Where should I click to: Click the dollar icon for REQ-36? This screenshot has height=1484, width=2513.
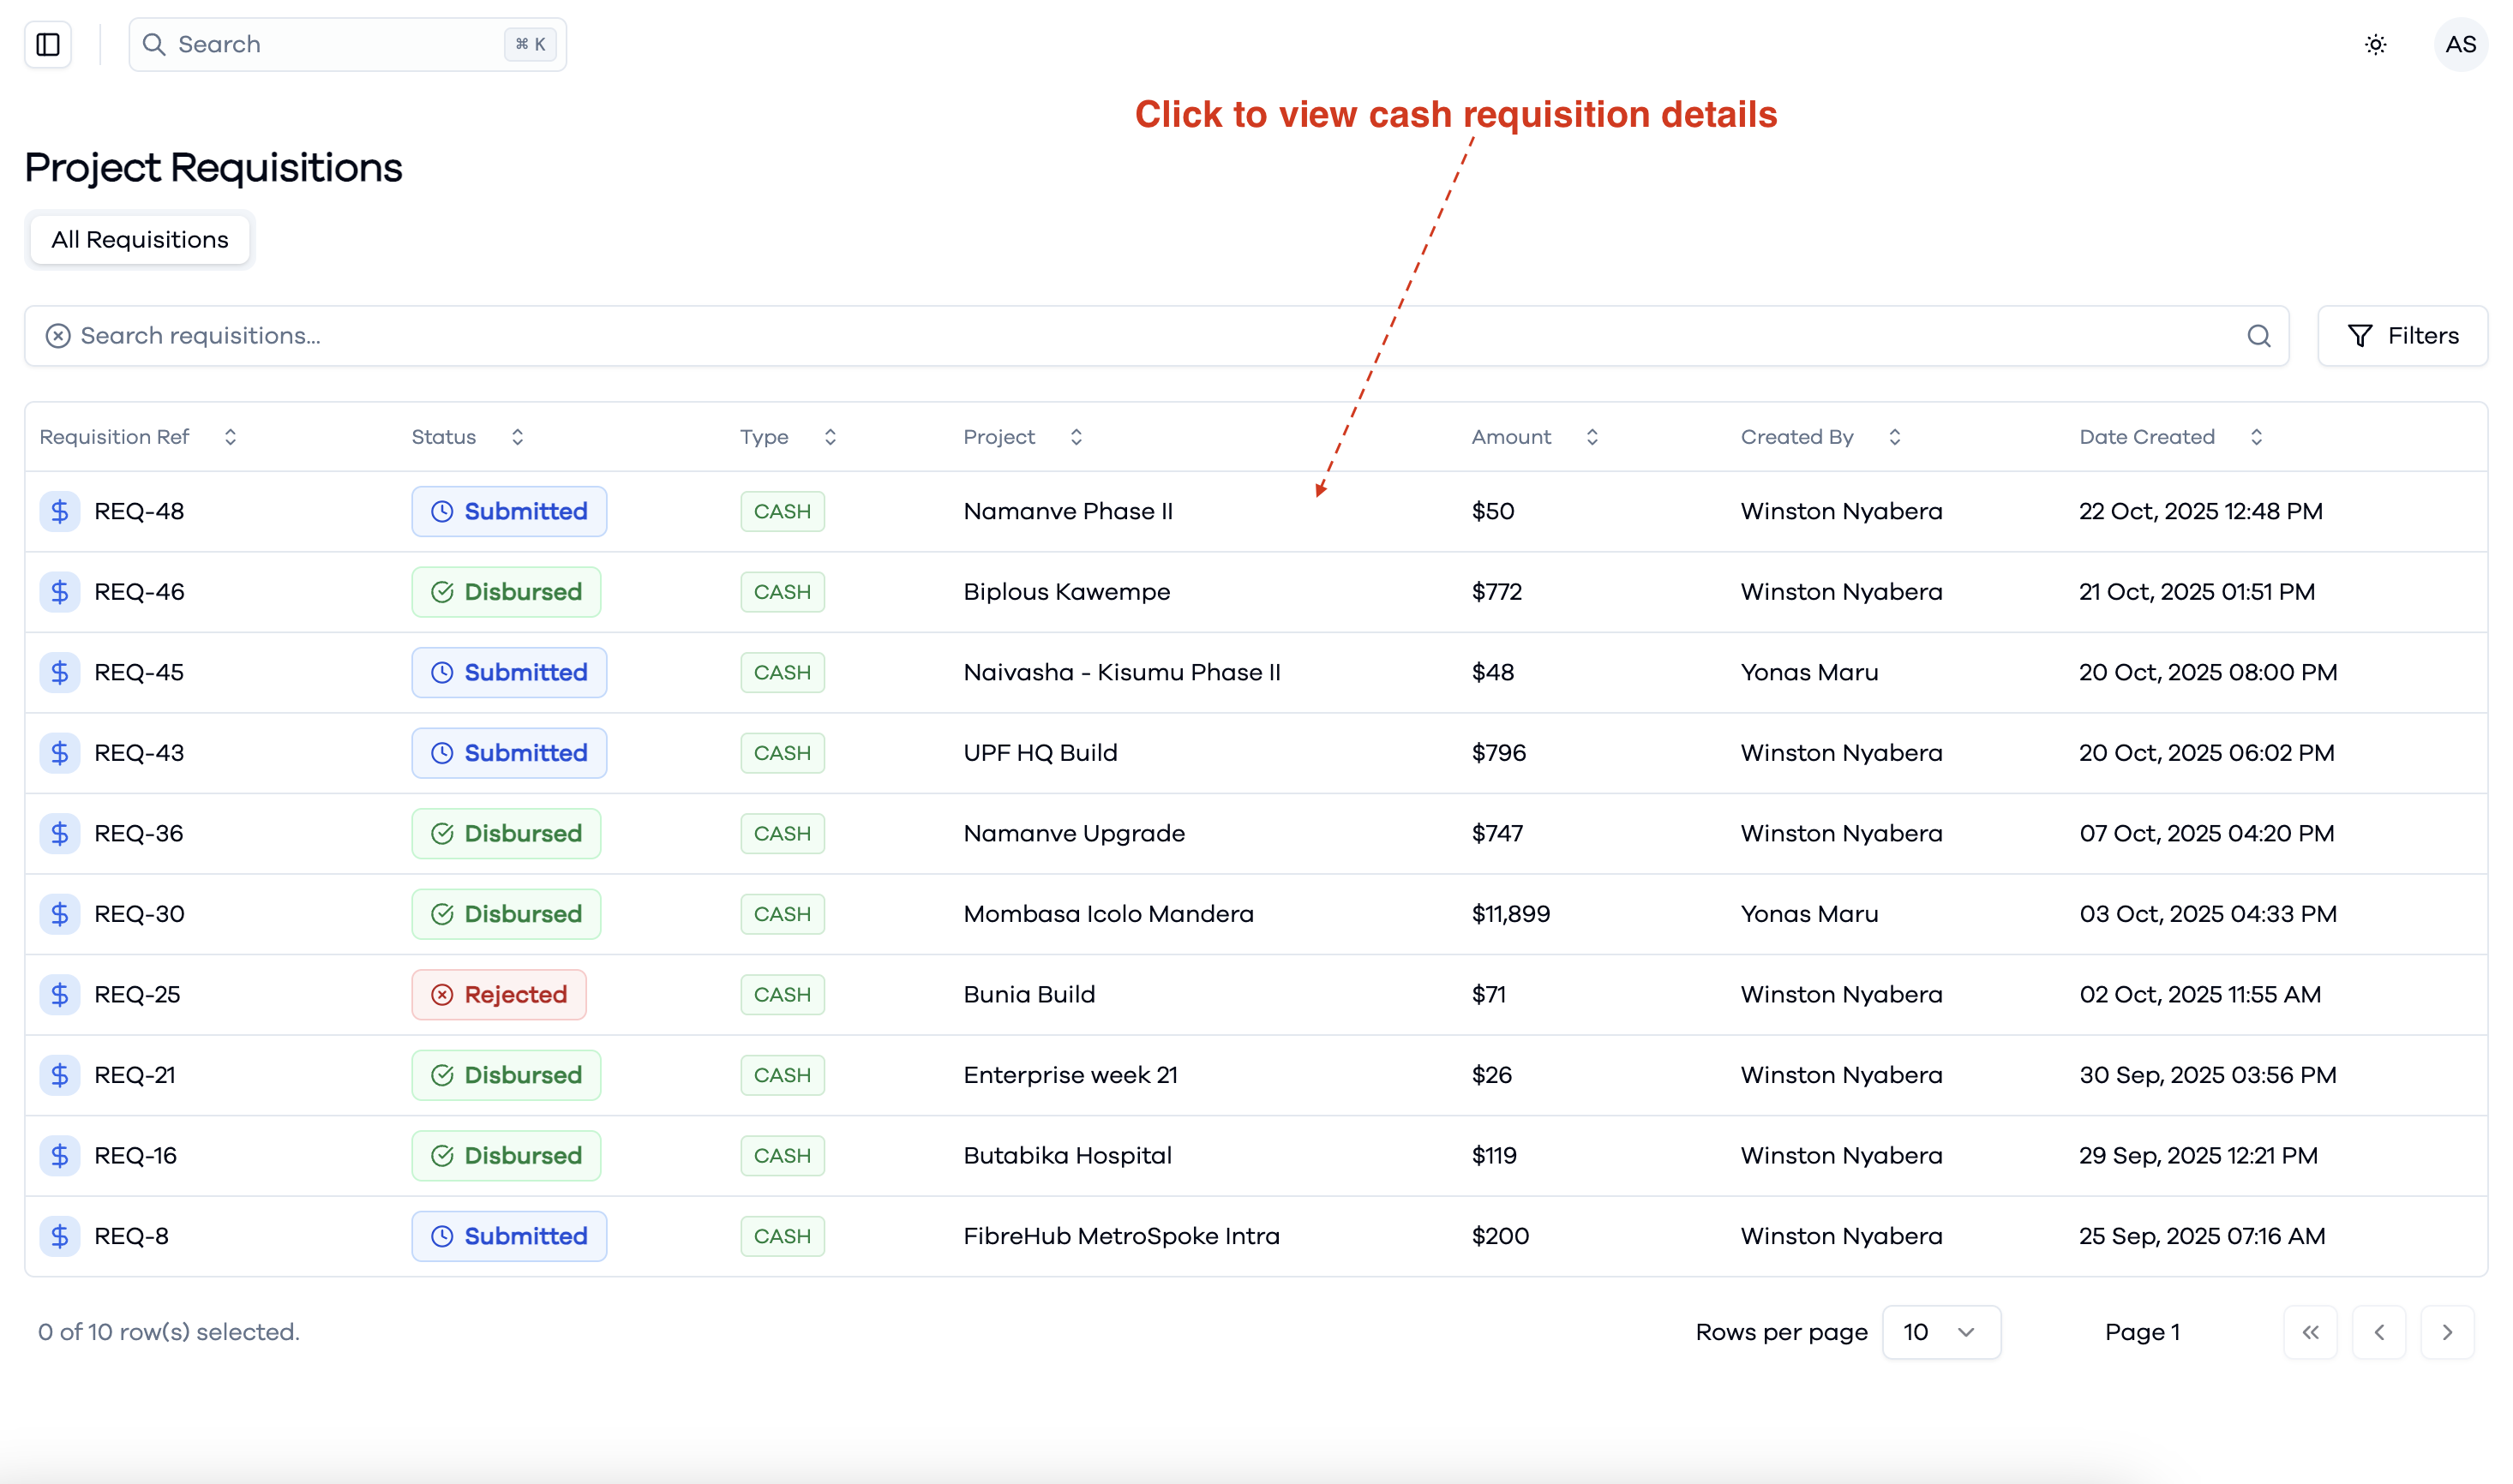pyautogui.click(x=60, y=833)
